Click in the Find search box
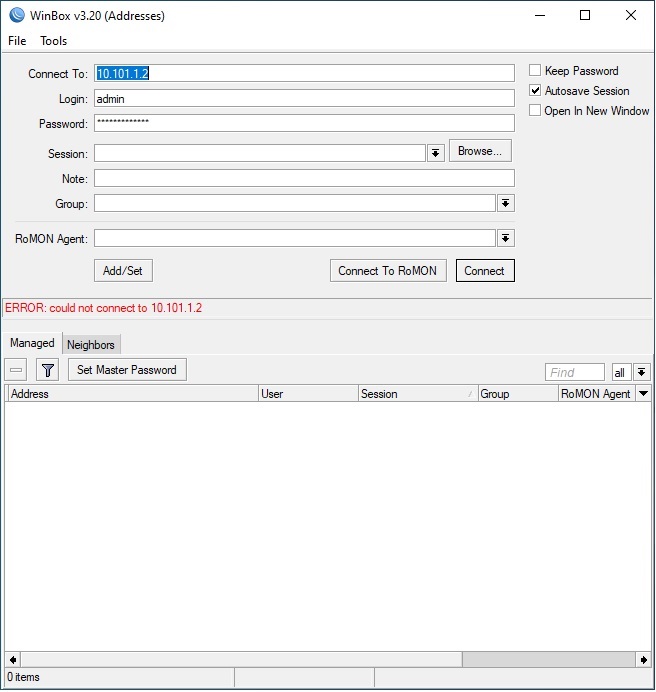The image size is (656, 692). [x=575, y=372]
